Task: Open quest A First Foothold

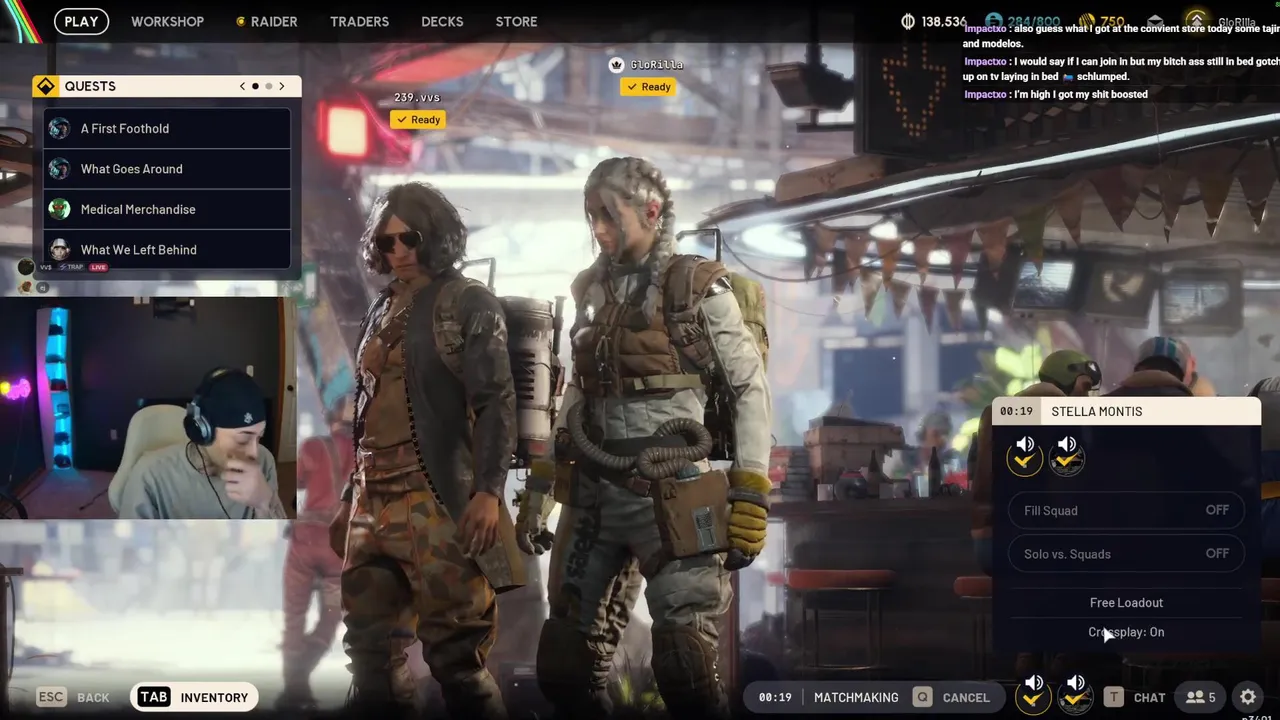Action: [167, 128]
